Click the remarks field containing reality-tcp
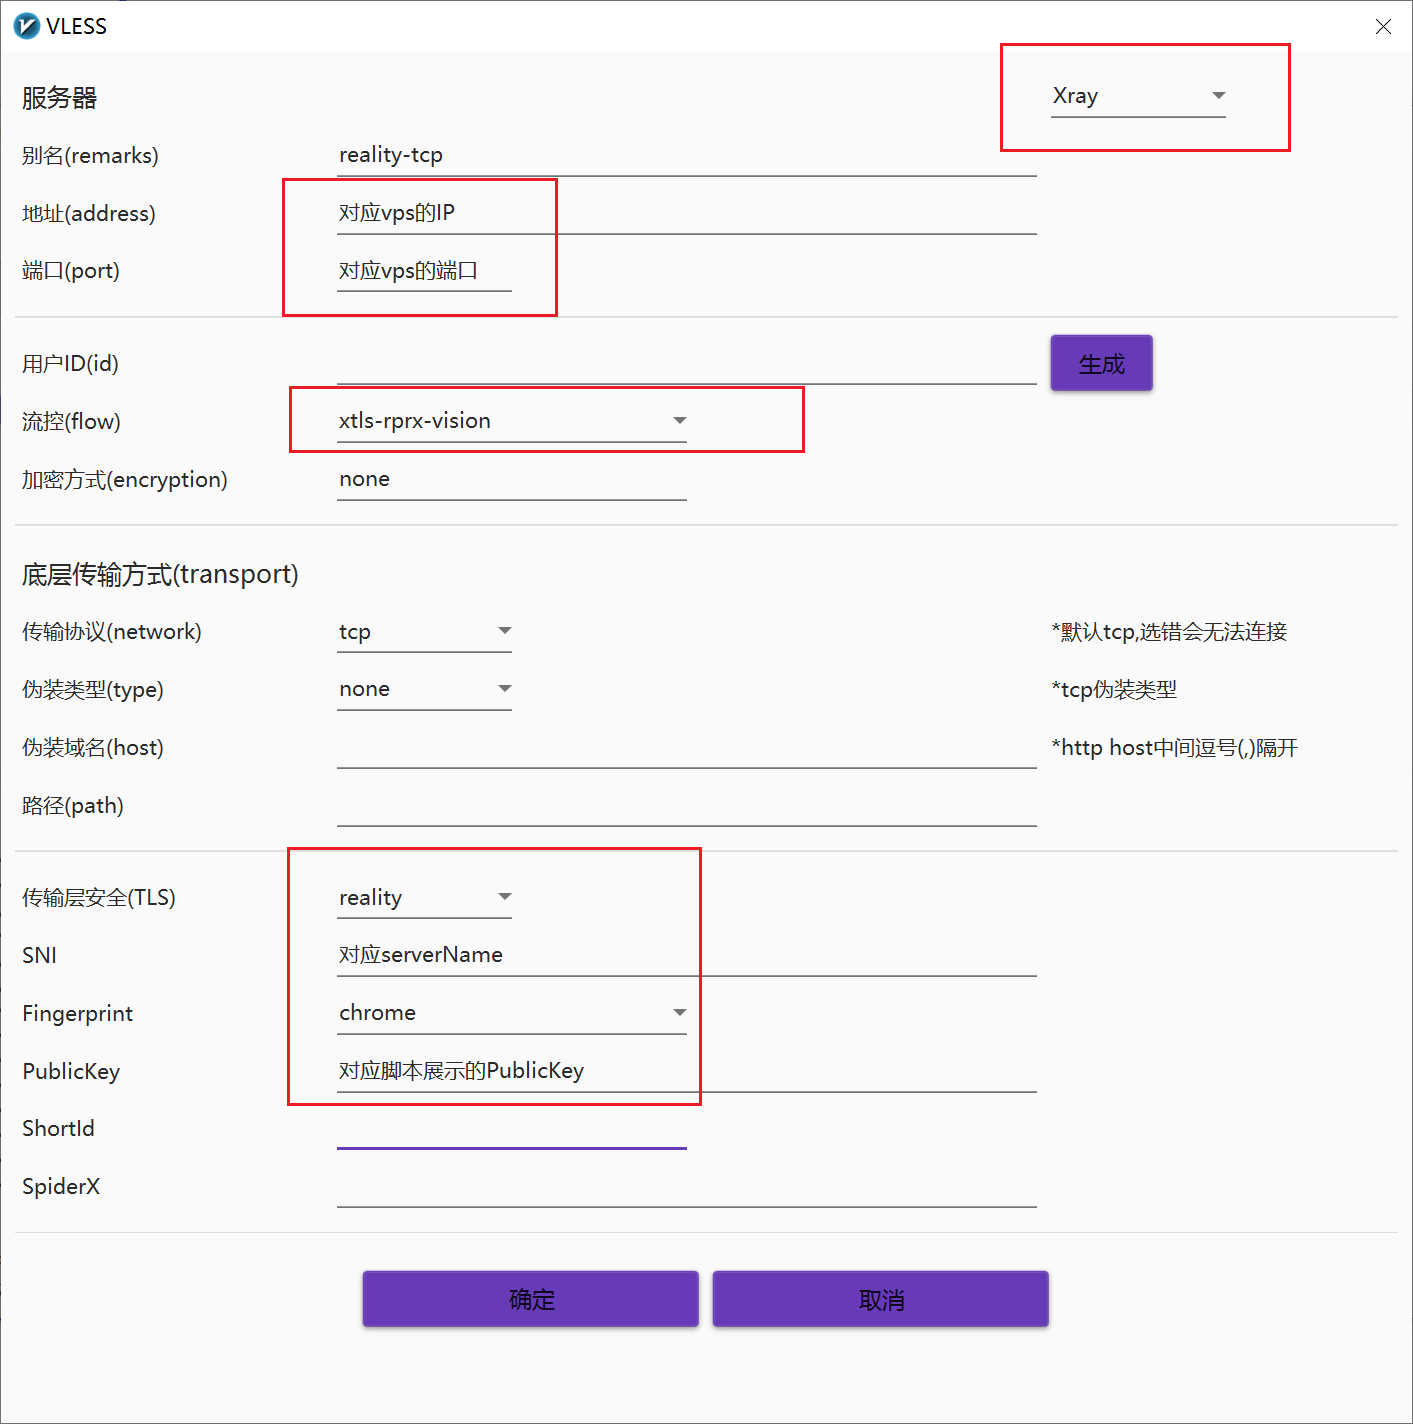1413x1424 pixels. tap(686, 156)
